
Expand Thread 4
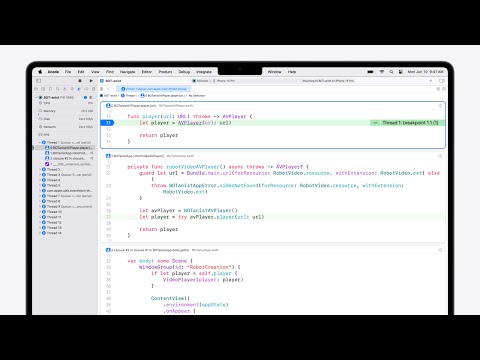[x=40, y=180]
